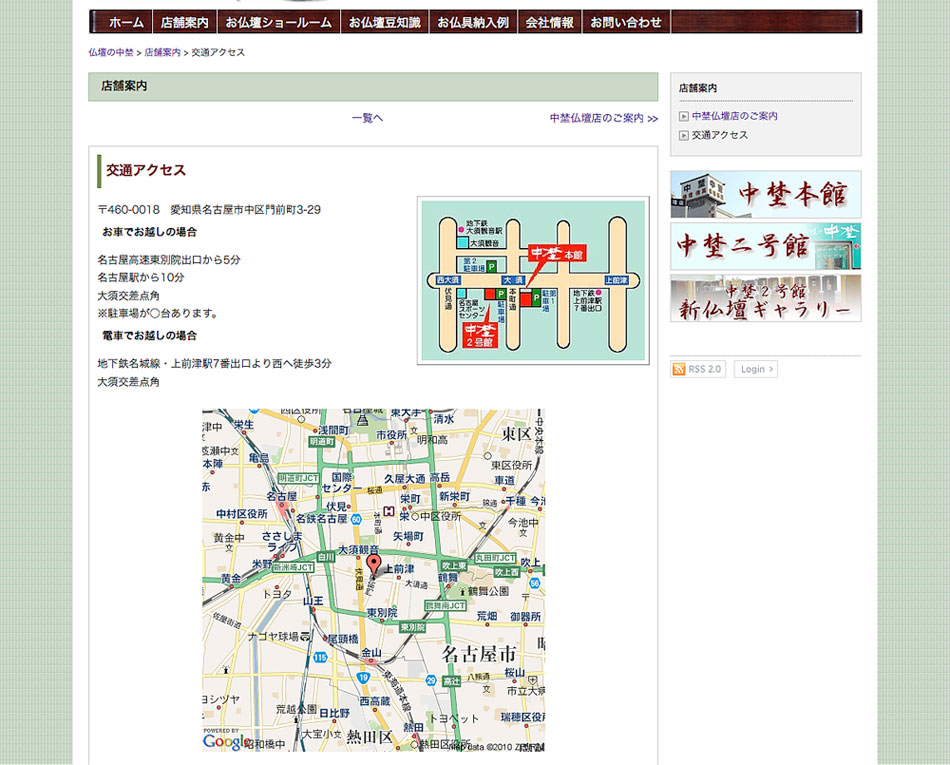
Task: Click the 仏壇の中埜 breadcrumb link
Action: (x=110, y=52)
